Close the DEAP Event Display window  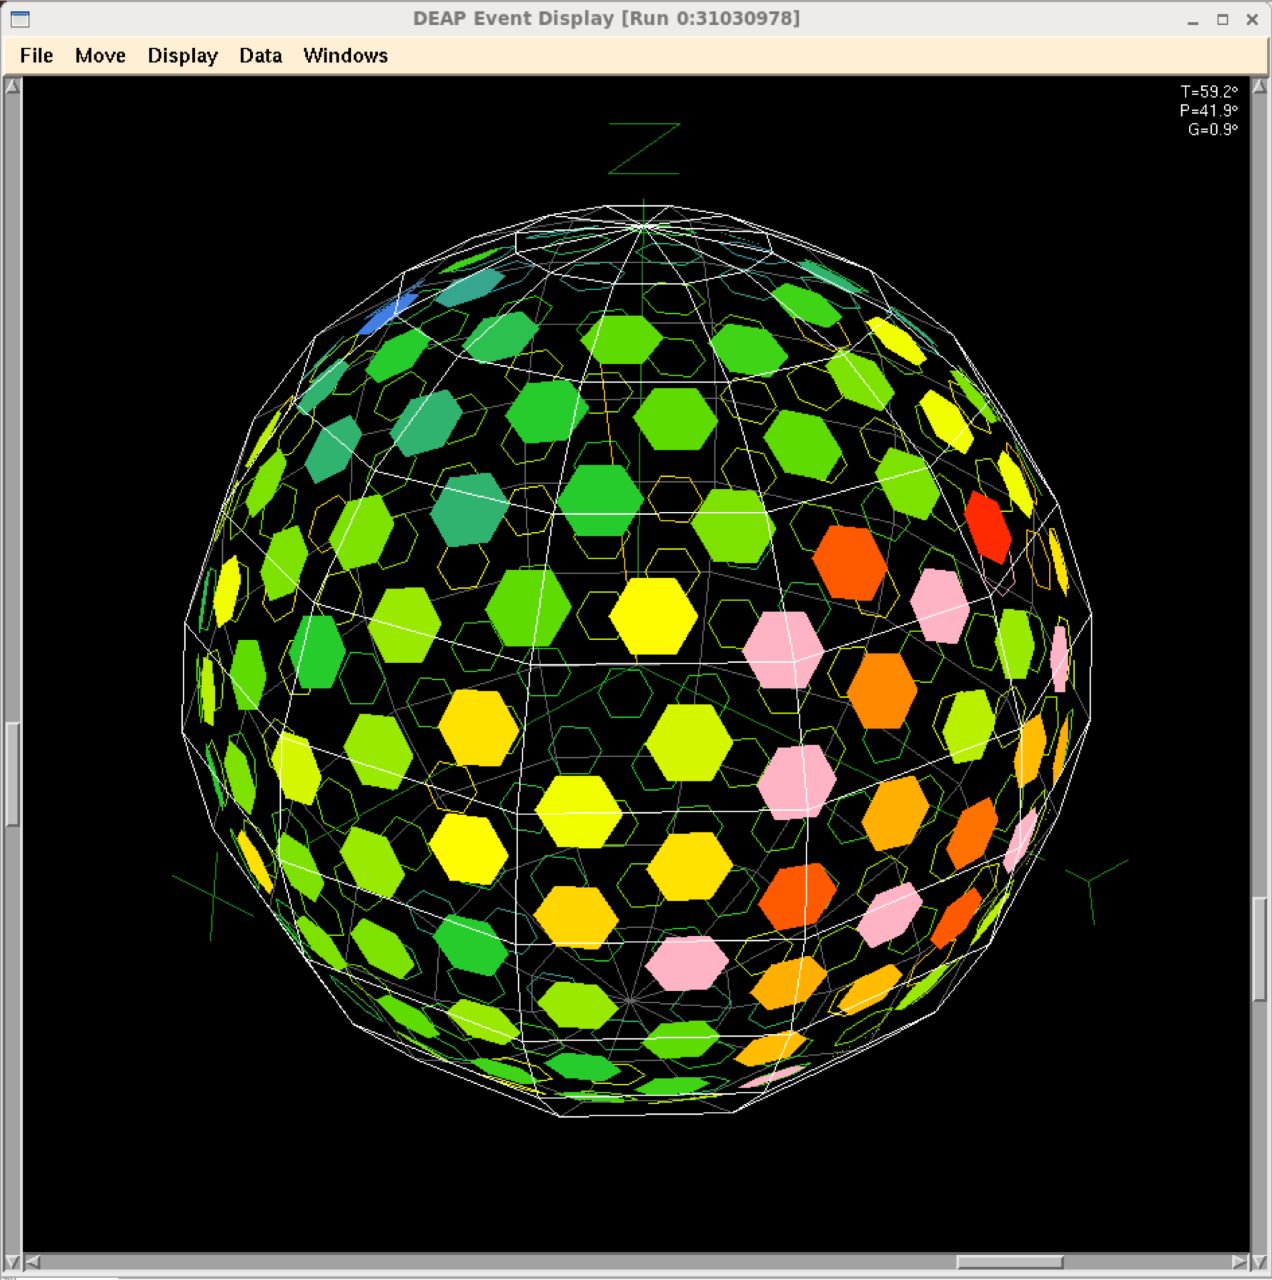1252,20
